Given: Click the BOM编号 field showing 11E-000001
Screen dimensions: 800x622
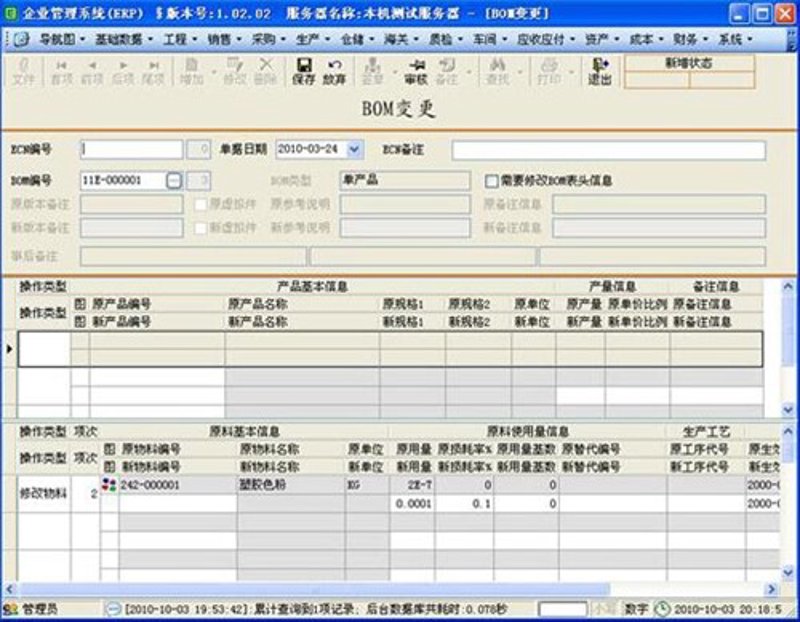Looking at the screenshot, I should 123,180.
